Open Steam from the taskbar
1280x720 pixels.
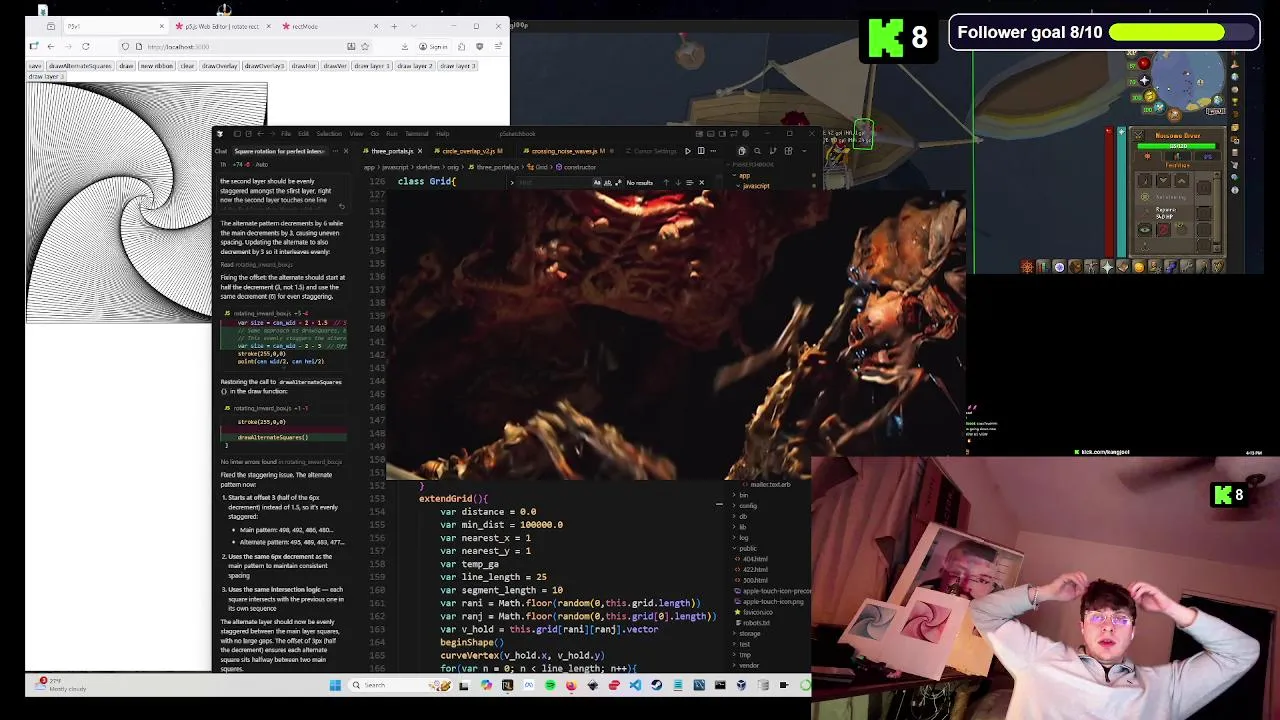[x=656, y=685]
